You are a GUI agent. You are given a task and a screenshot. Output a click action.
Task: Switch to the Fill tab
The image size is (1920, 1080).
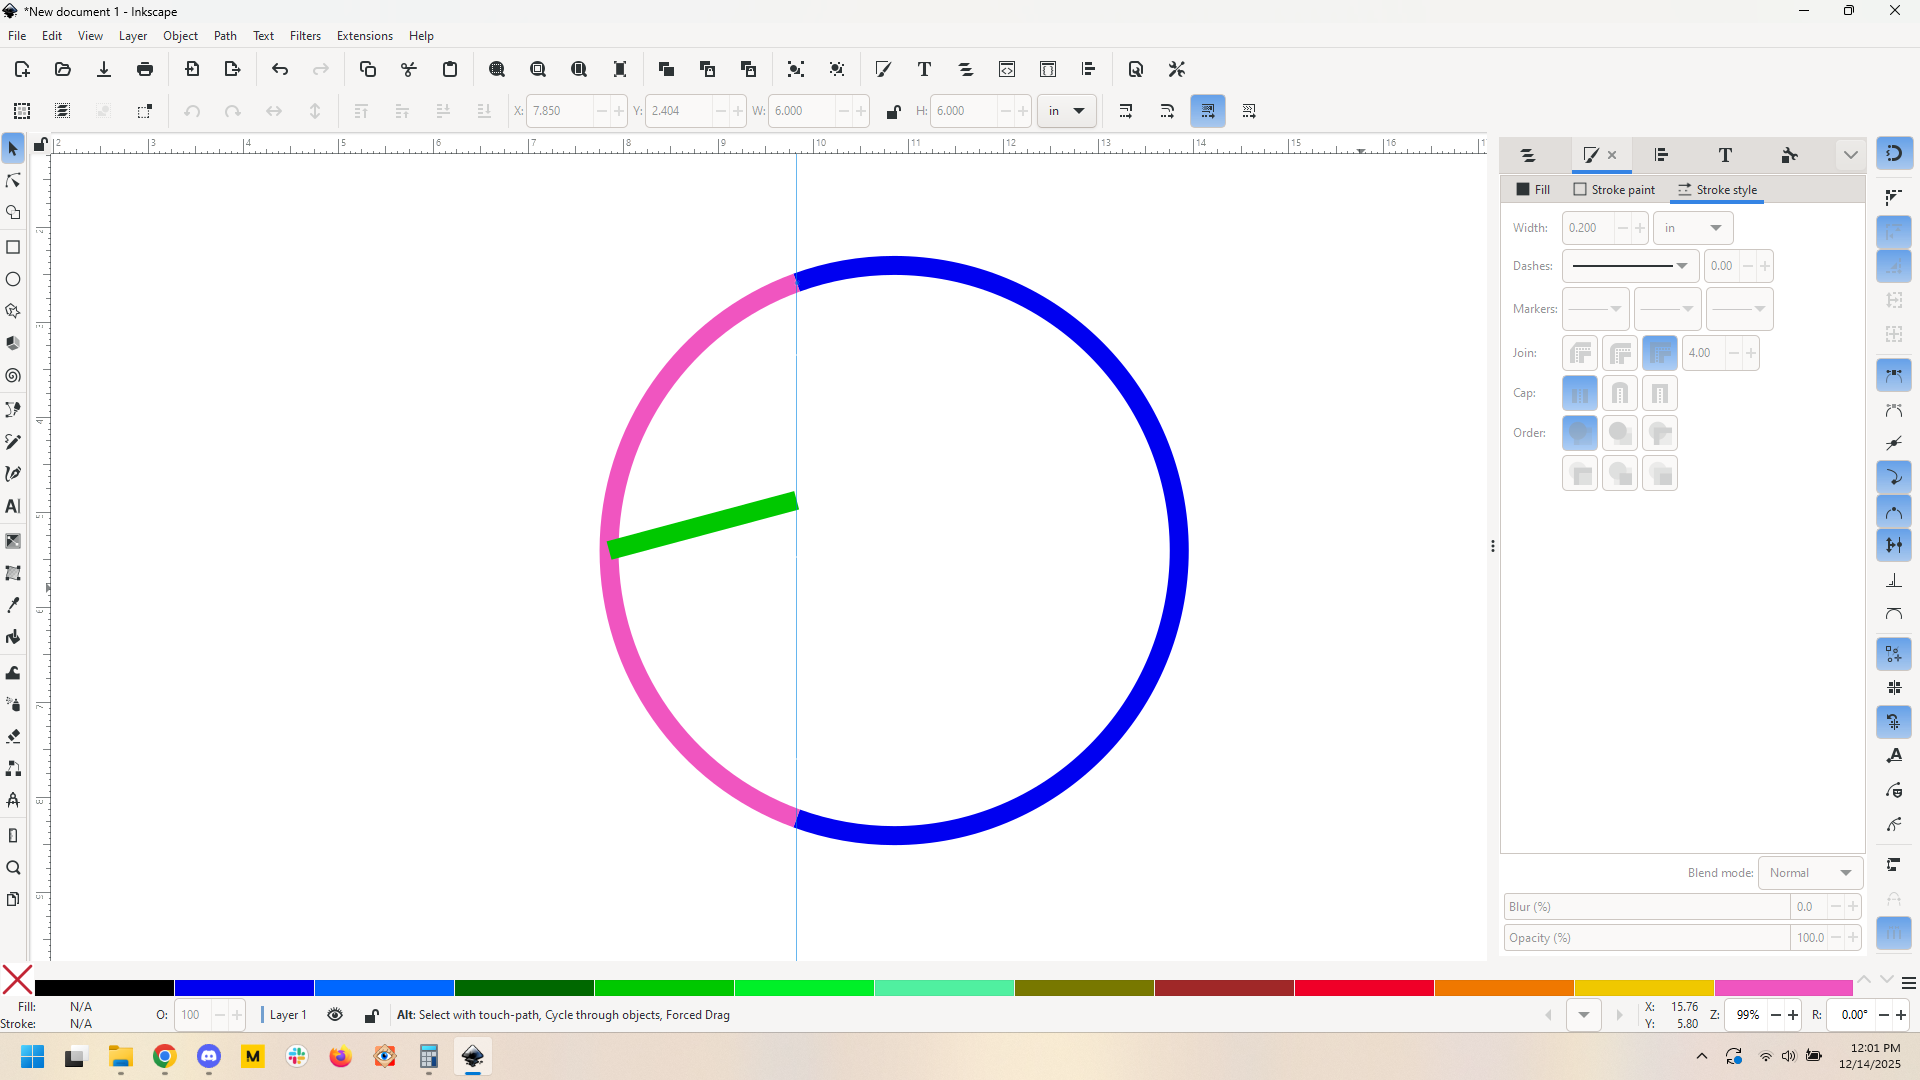pyautogui.click(x=1533, y=190)
